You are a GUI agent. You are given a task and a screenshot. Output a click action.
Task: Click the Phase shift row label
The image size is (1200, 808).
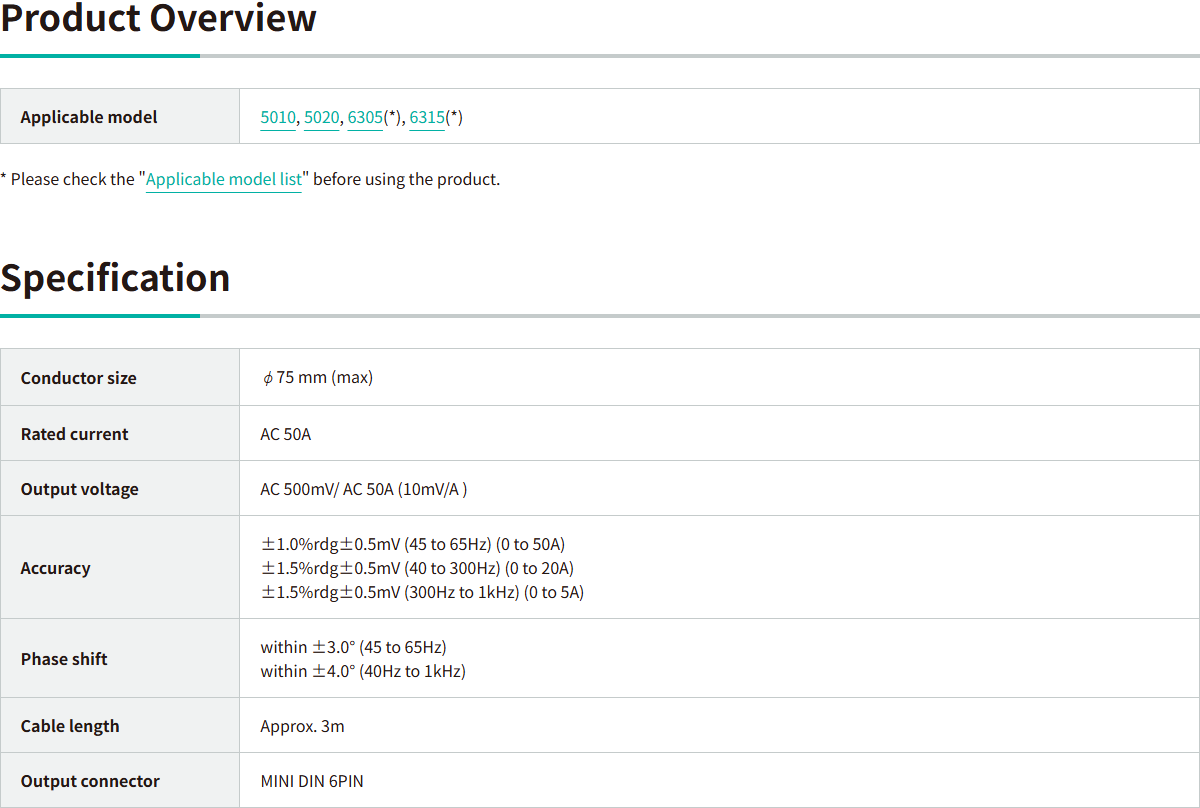pyautogui.click(x=64, y=659)
